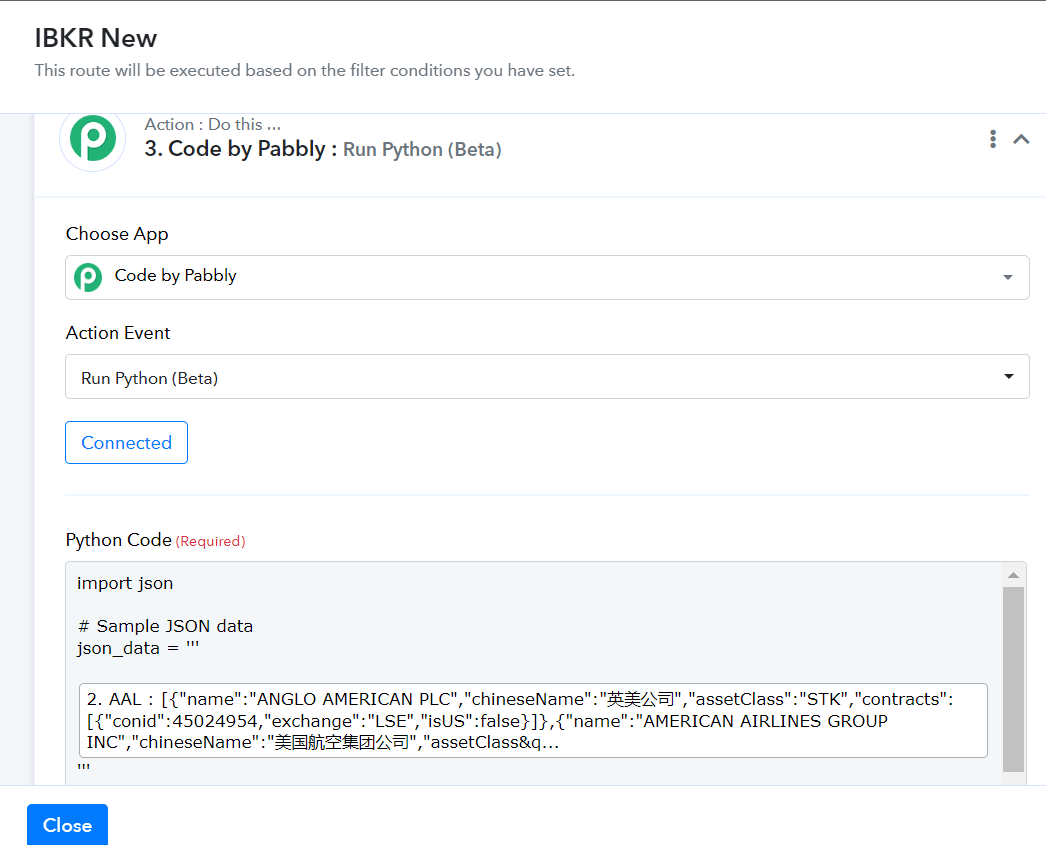The image size is (1046, 845).
Task: Click the 'Python Code' field label
Action: point(119,540)
